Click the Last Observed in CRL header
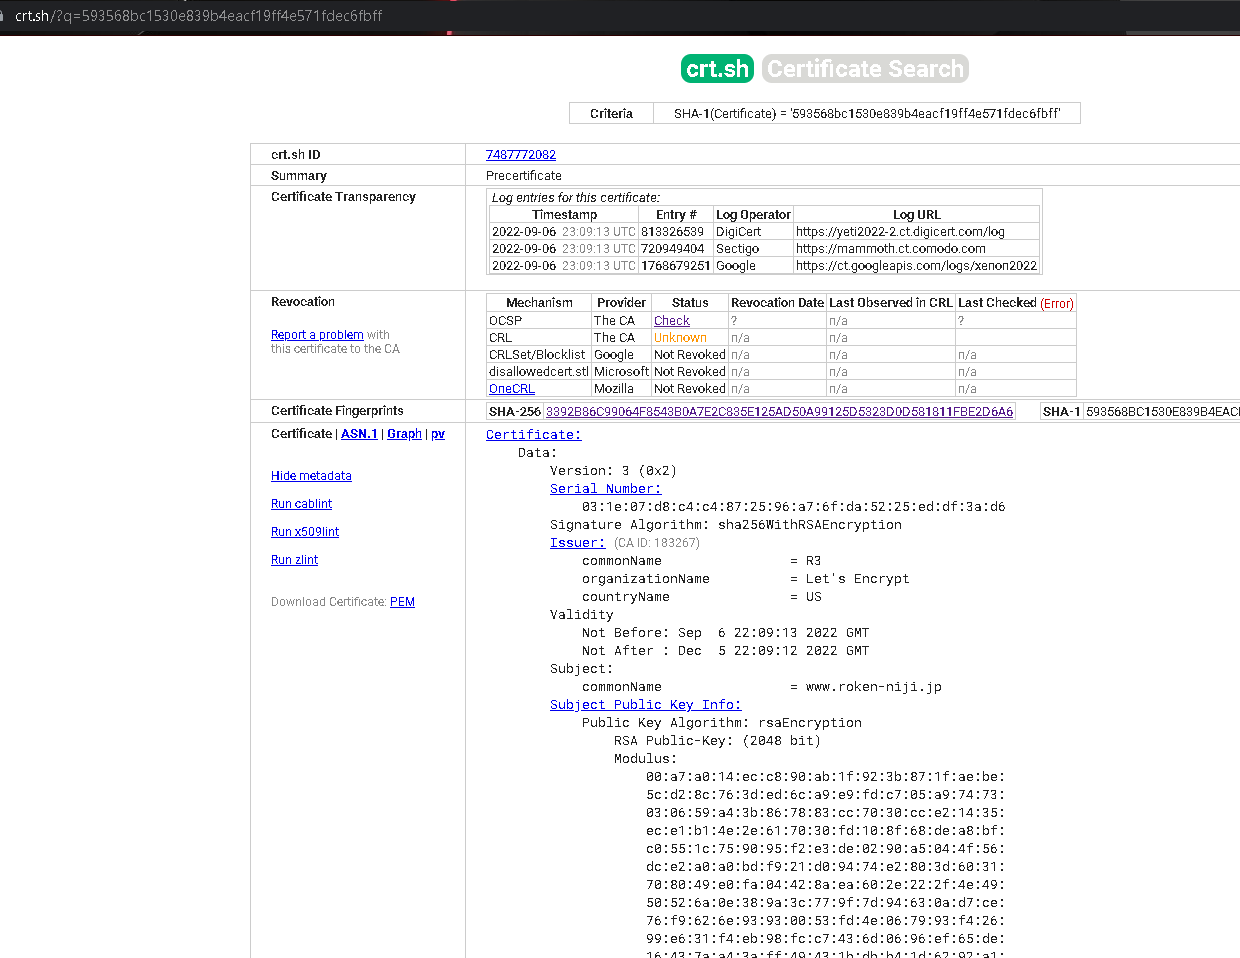Image resolution: width=1240 pixels, height=958 pixels. 891,303
